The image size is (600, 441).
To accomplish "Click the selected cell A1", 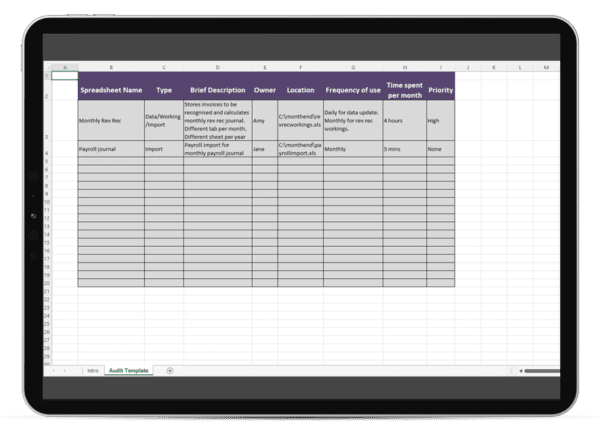I will (65, 76).
